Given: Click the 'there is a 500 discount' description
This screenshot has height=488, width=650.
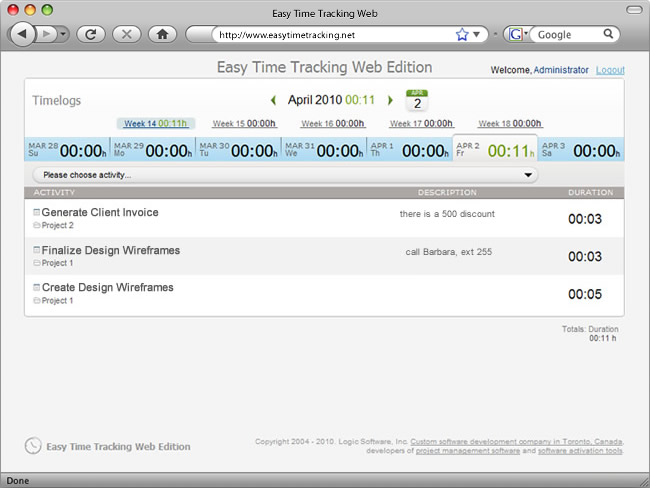Looking at the screenshot, I should pos(447,214).
